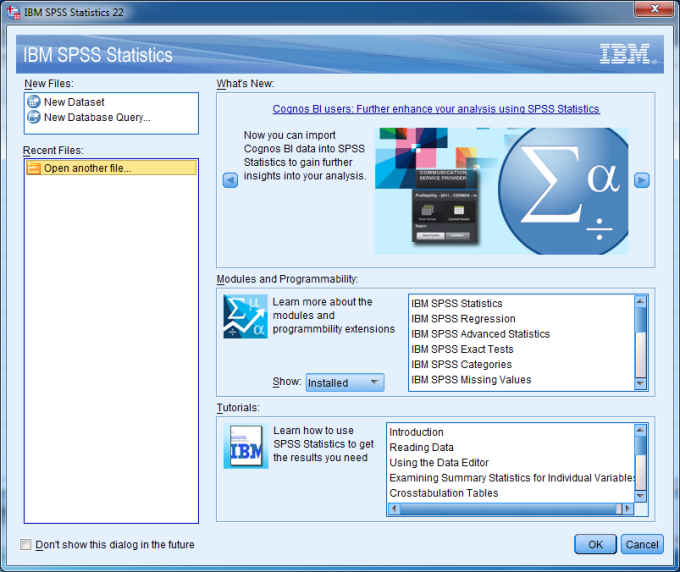The width and height of the screenshot is (680, 572).
Task: Close the SPSS Statistics 22 window
Action: pyautogui.click(x=654, y=9)
